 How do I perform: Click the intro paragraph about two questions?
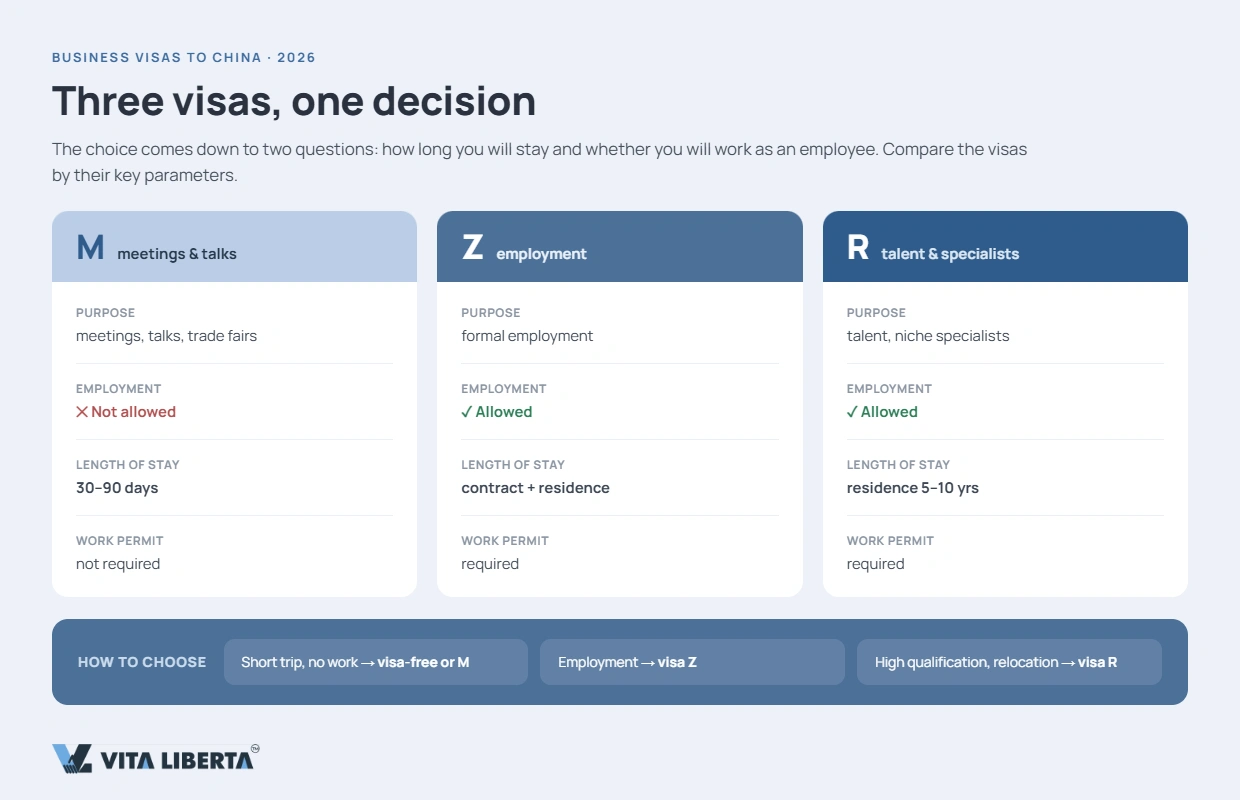(540, 162)
